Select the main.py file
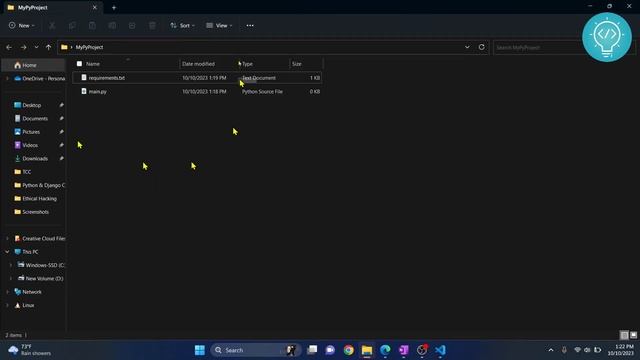This screenshot has height=360, width=640. click(197, 91)
